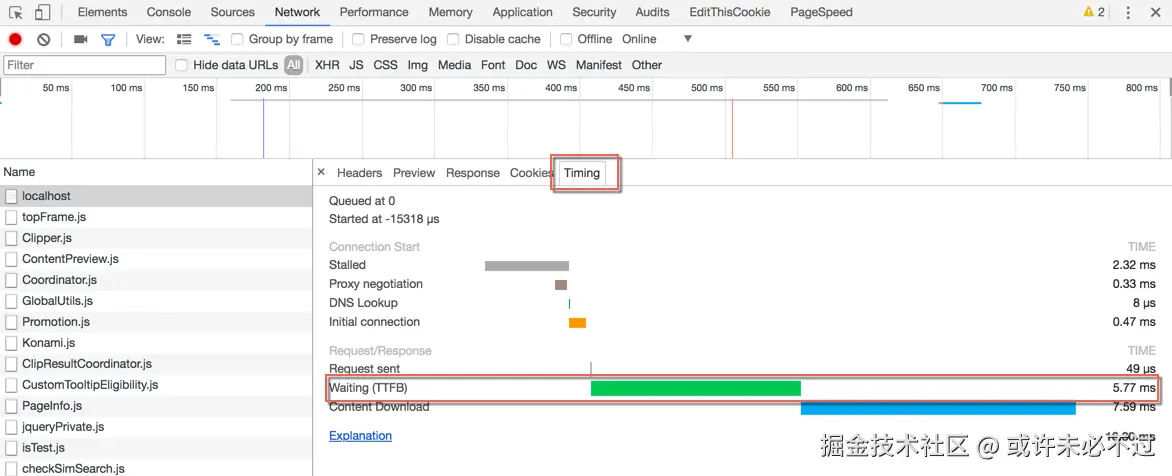Select the GlobalUtils.js request
Viewport: 1172px width, 476px height.
point(156,300)
